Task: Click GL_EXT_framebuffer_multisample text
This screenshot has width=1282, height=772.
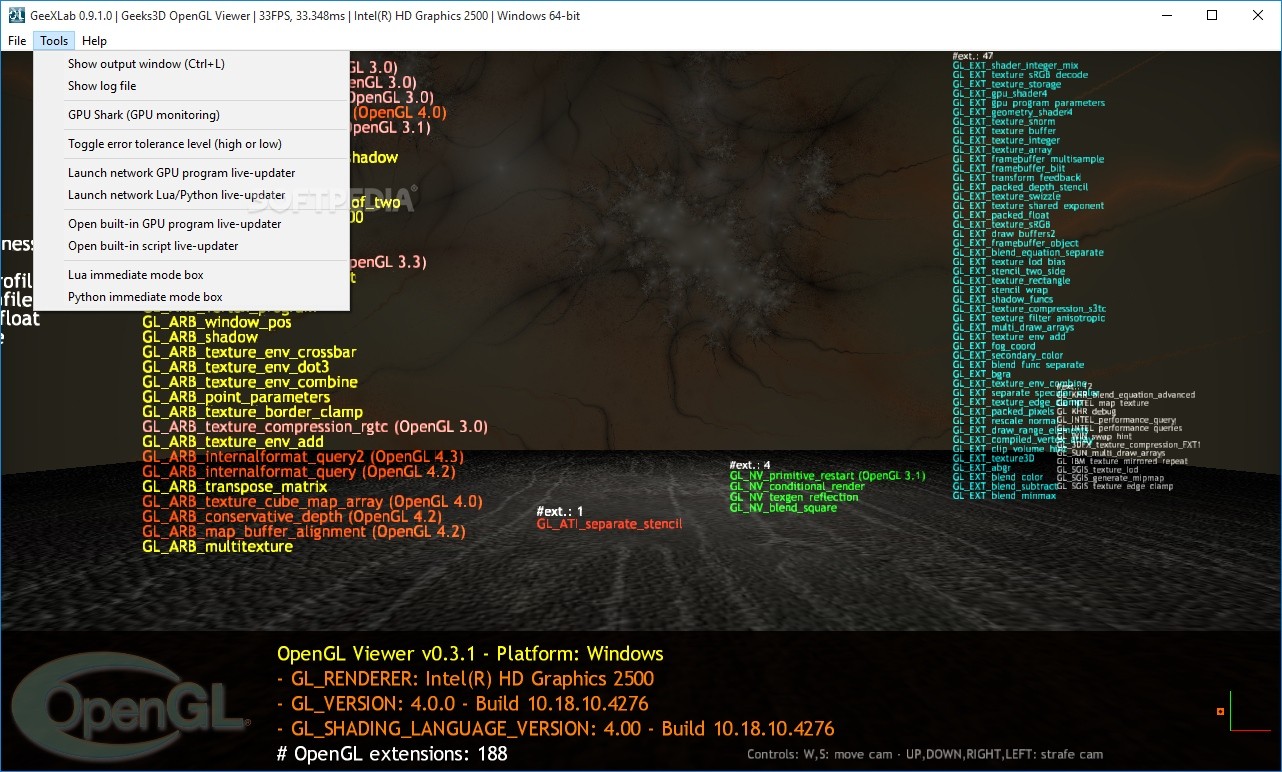Action: point(1028,159)
